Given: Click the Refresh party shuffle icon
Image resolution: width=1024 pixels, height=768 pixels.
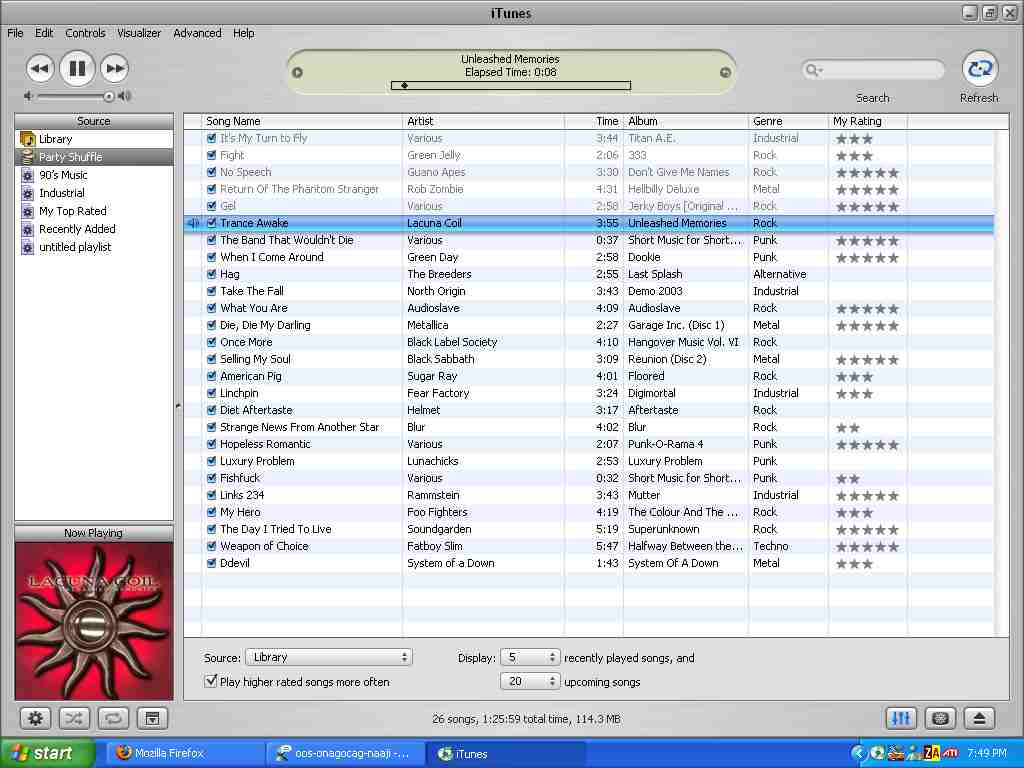Looking at the screenshot, I should pyautogui.click(x=979, y=69).
